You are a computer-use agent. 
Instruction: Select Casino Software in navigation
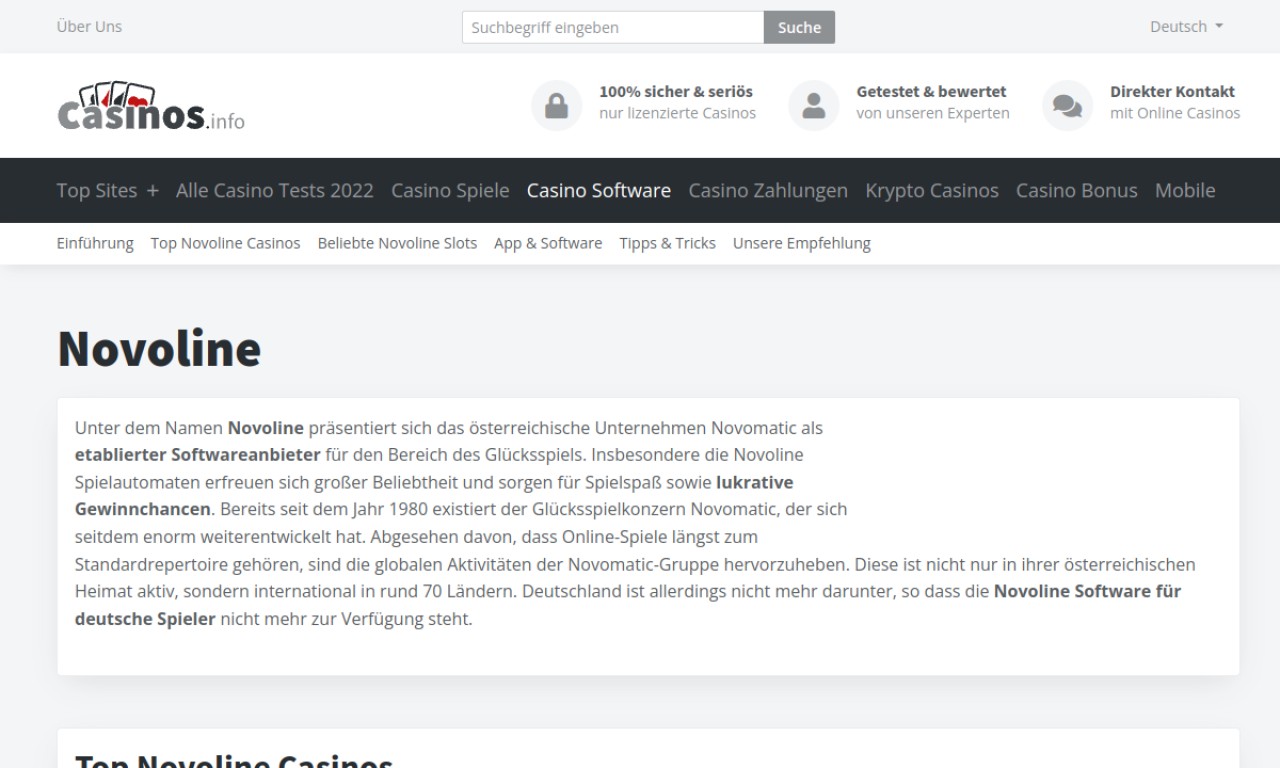598,190
